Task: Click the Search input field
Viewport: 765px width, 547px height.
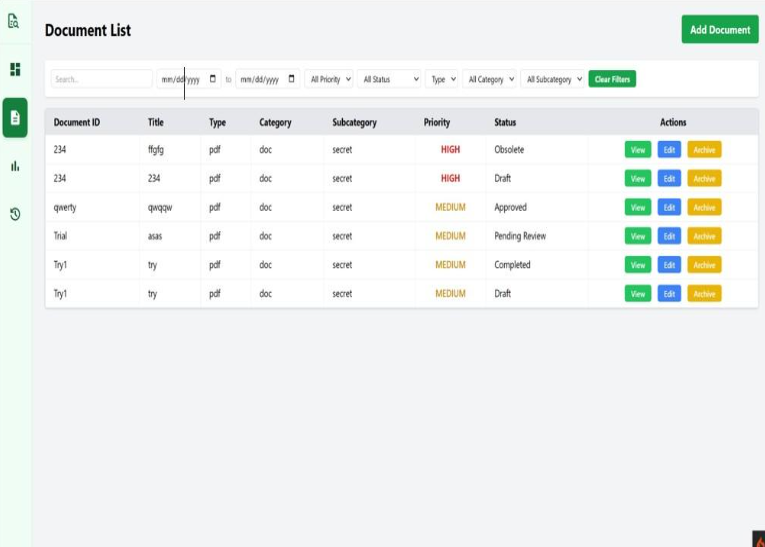Action: coord(101,79)
